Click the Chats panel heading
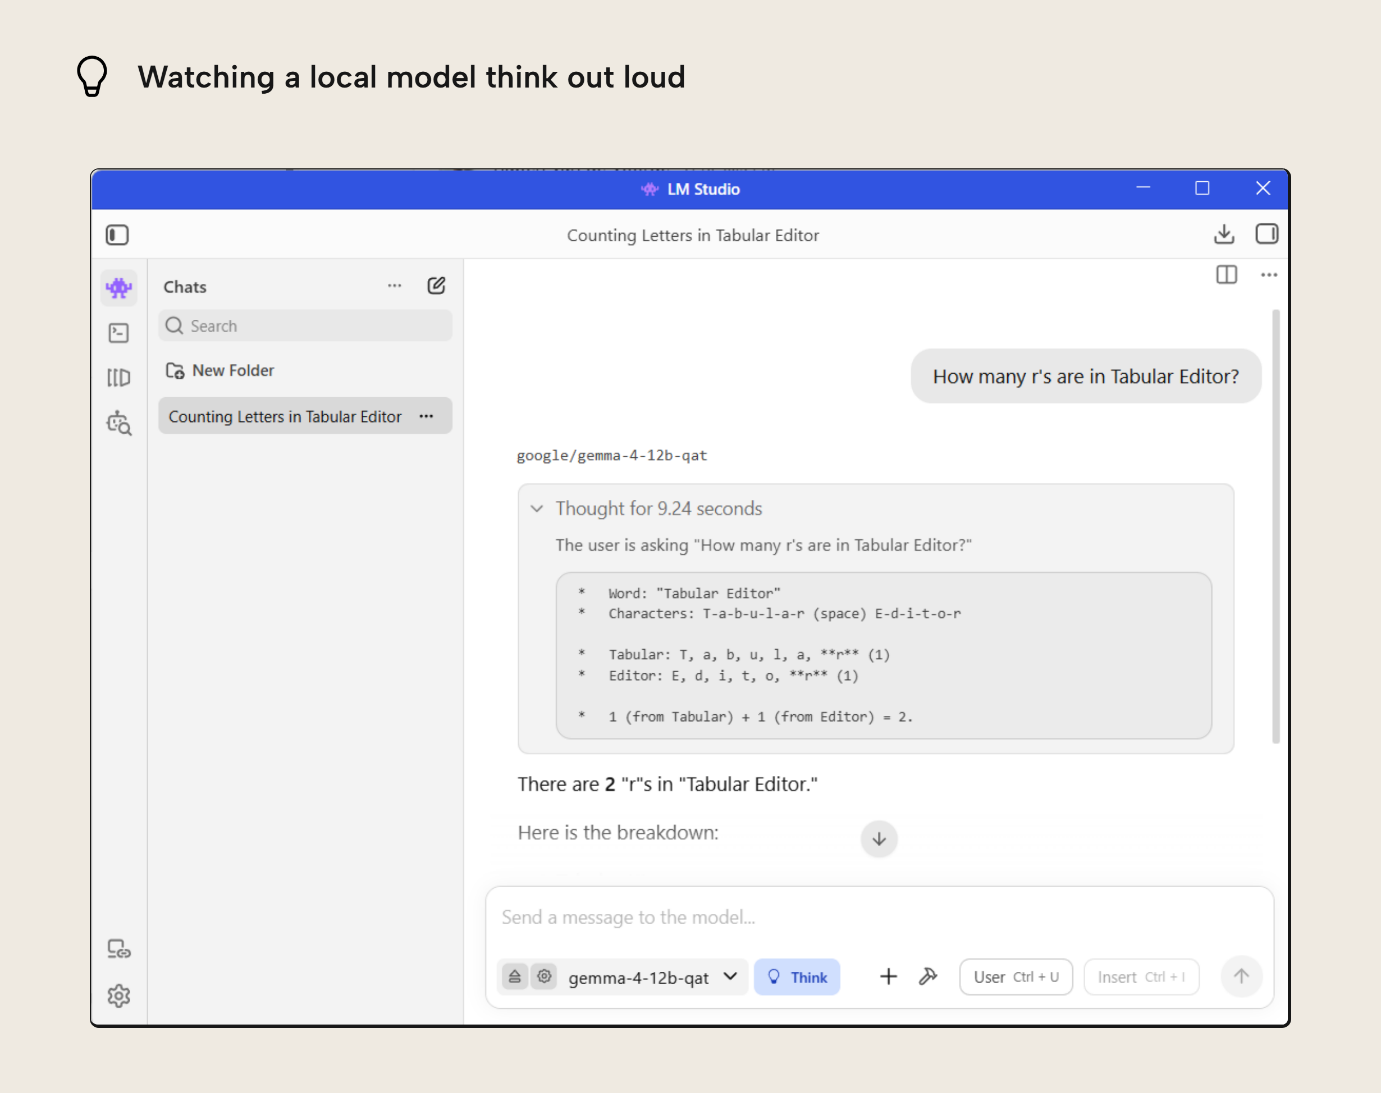Screen dimensions: 1381x1093 (x=185, y=287)
